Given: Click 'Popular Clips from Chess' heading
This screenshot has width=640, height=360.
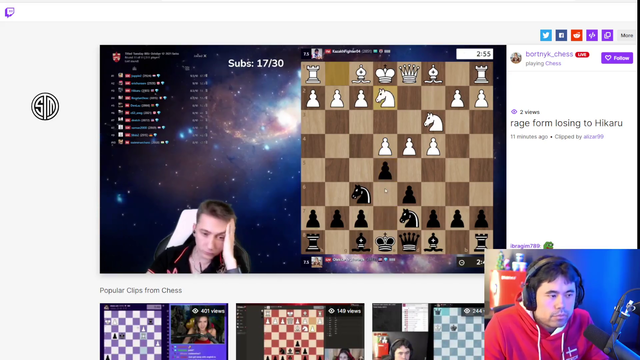Looking at the screenshot, I should click(x=141, y=290).
